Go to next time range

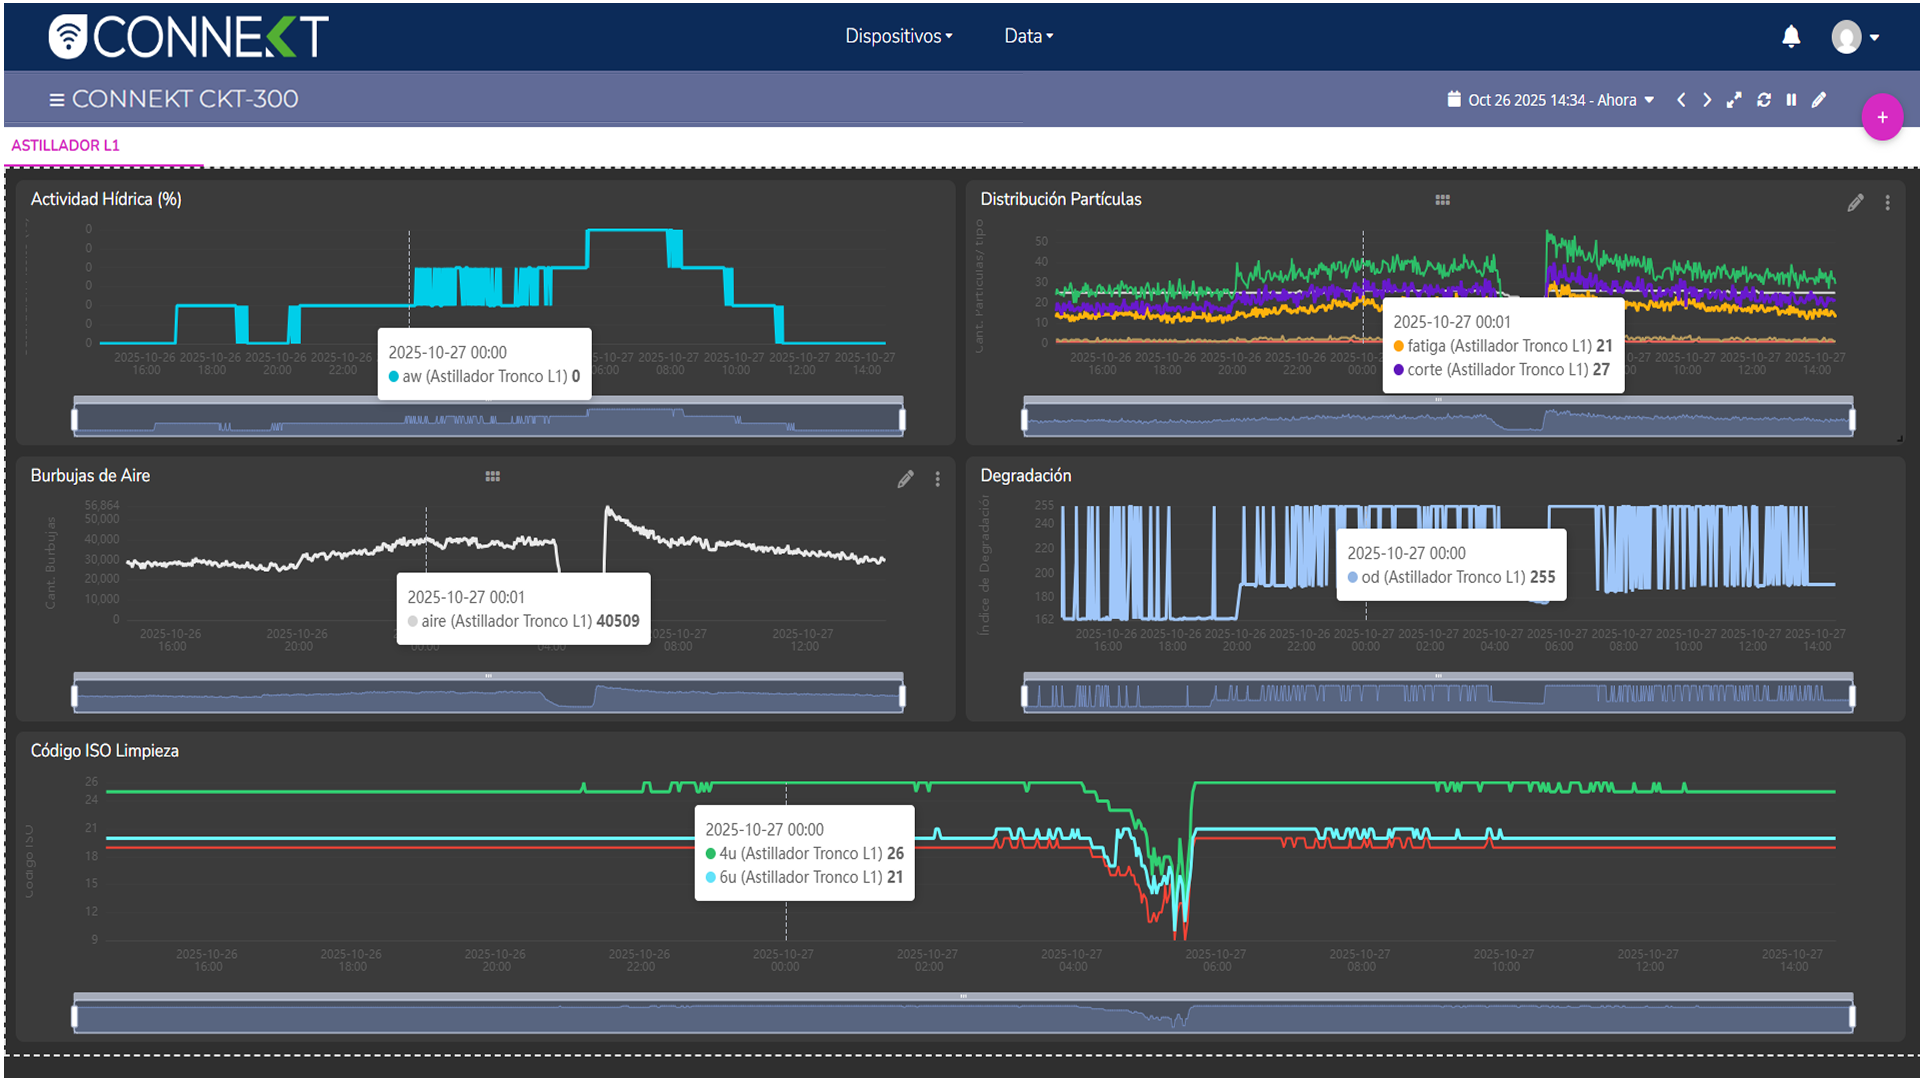(1707, 100)
